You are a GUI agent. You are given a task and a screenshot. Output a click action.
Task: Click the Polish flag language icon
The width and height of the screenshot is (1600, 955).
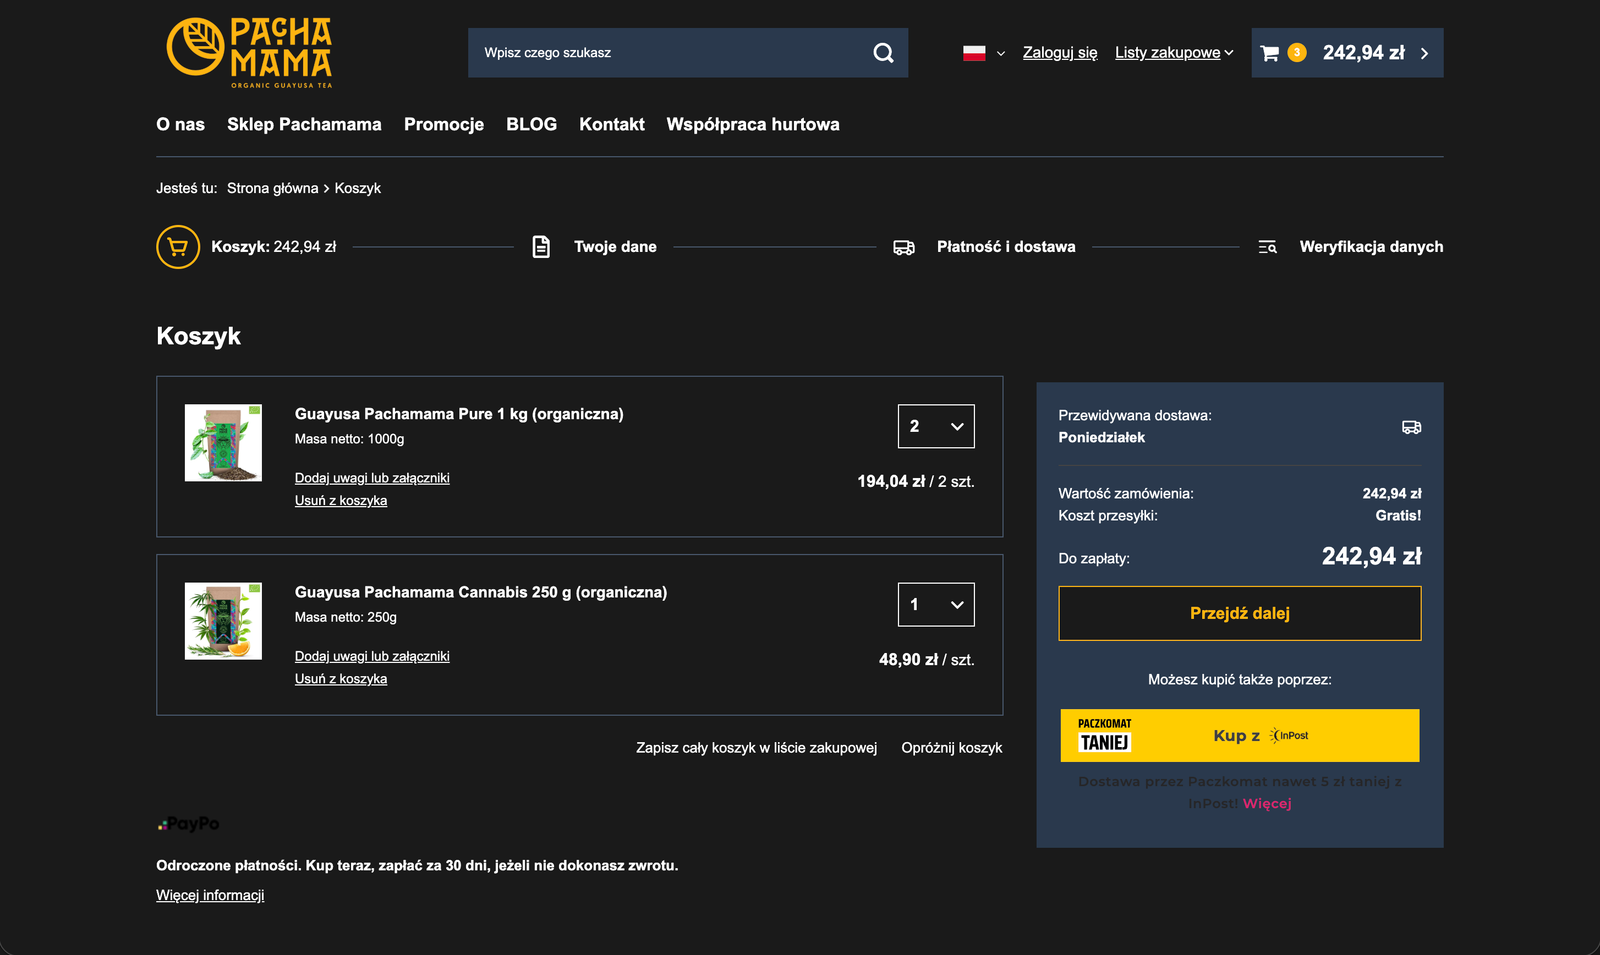[974, 53]
